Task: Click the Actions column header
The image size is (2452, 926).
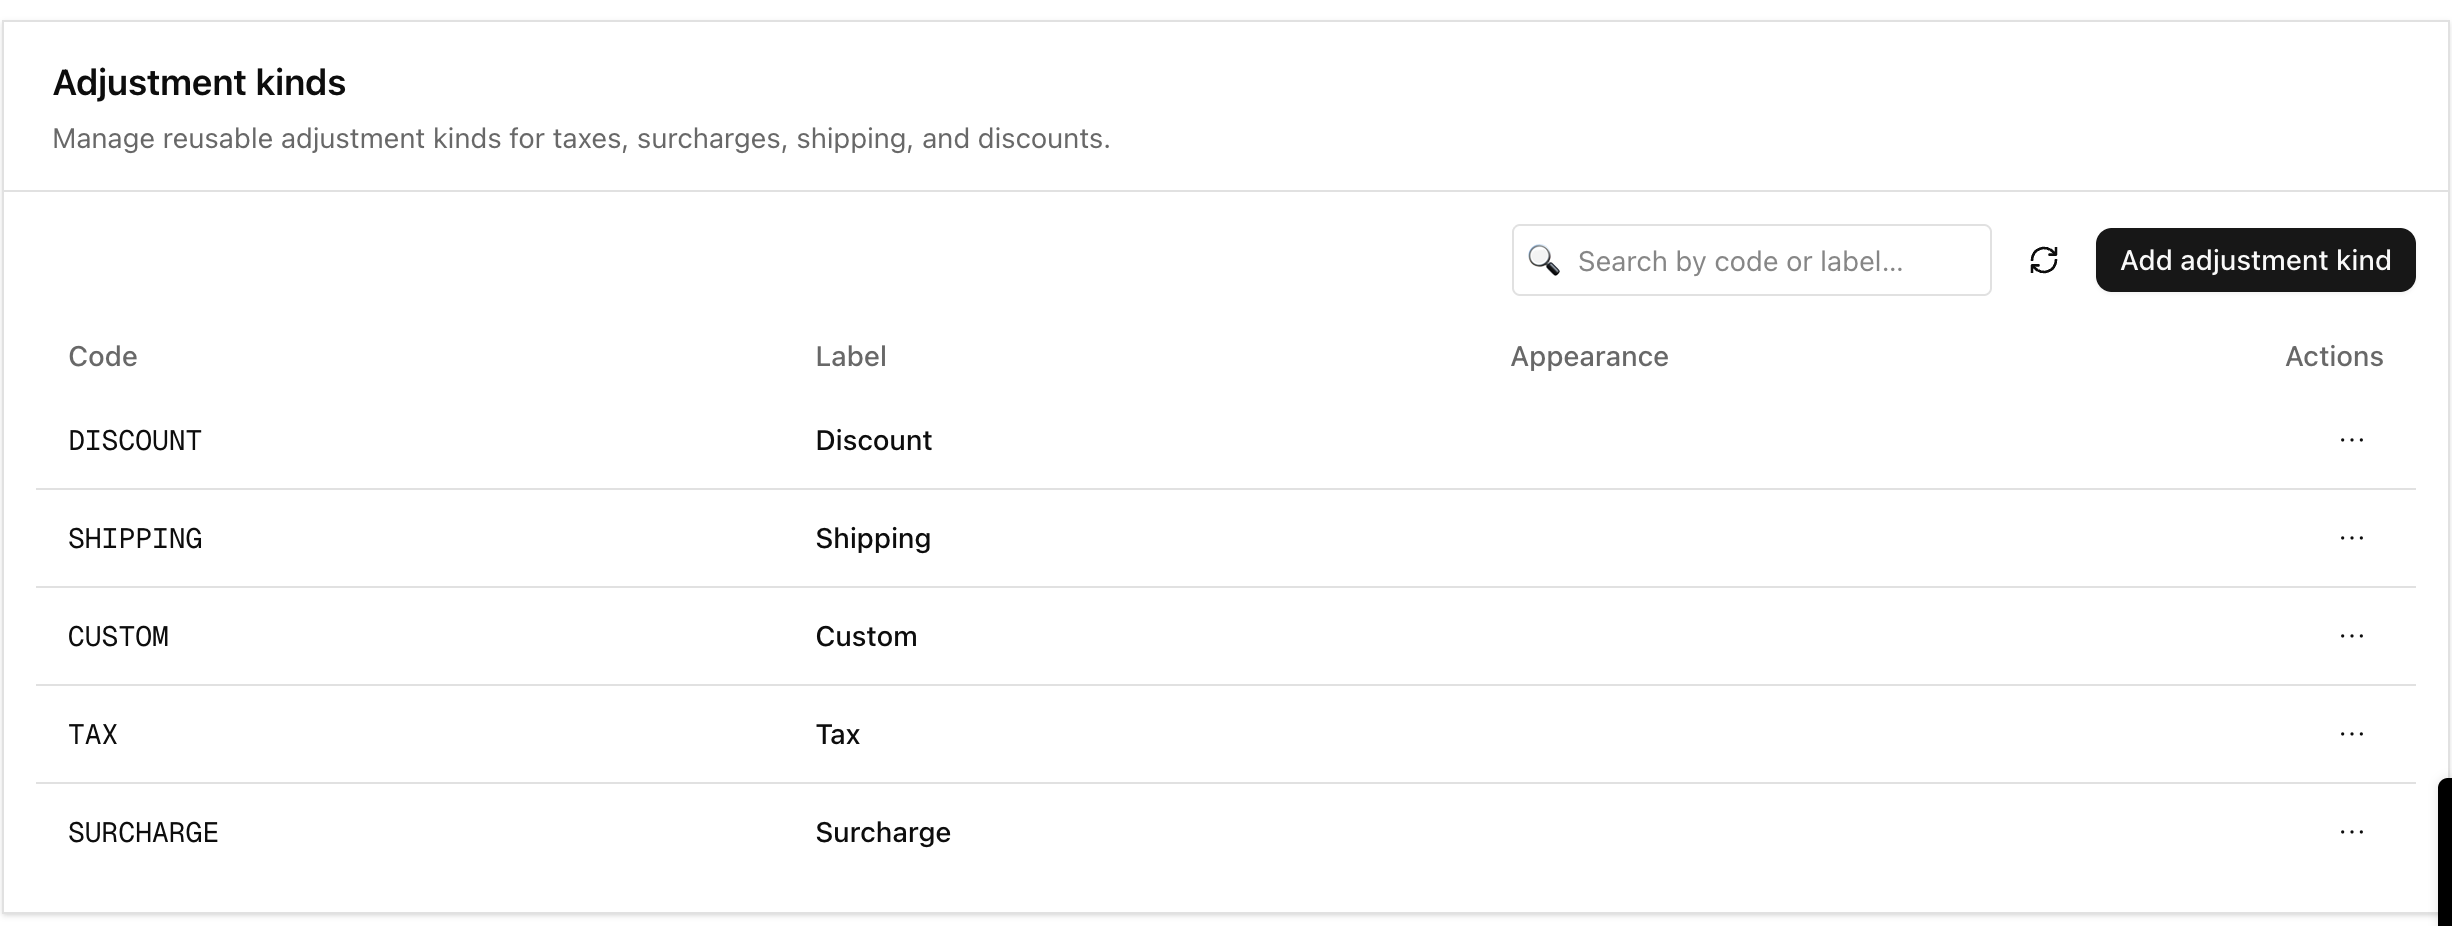Action: (2333, 356)
